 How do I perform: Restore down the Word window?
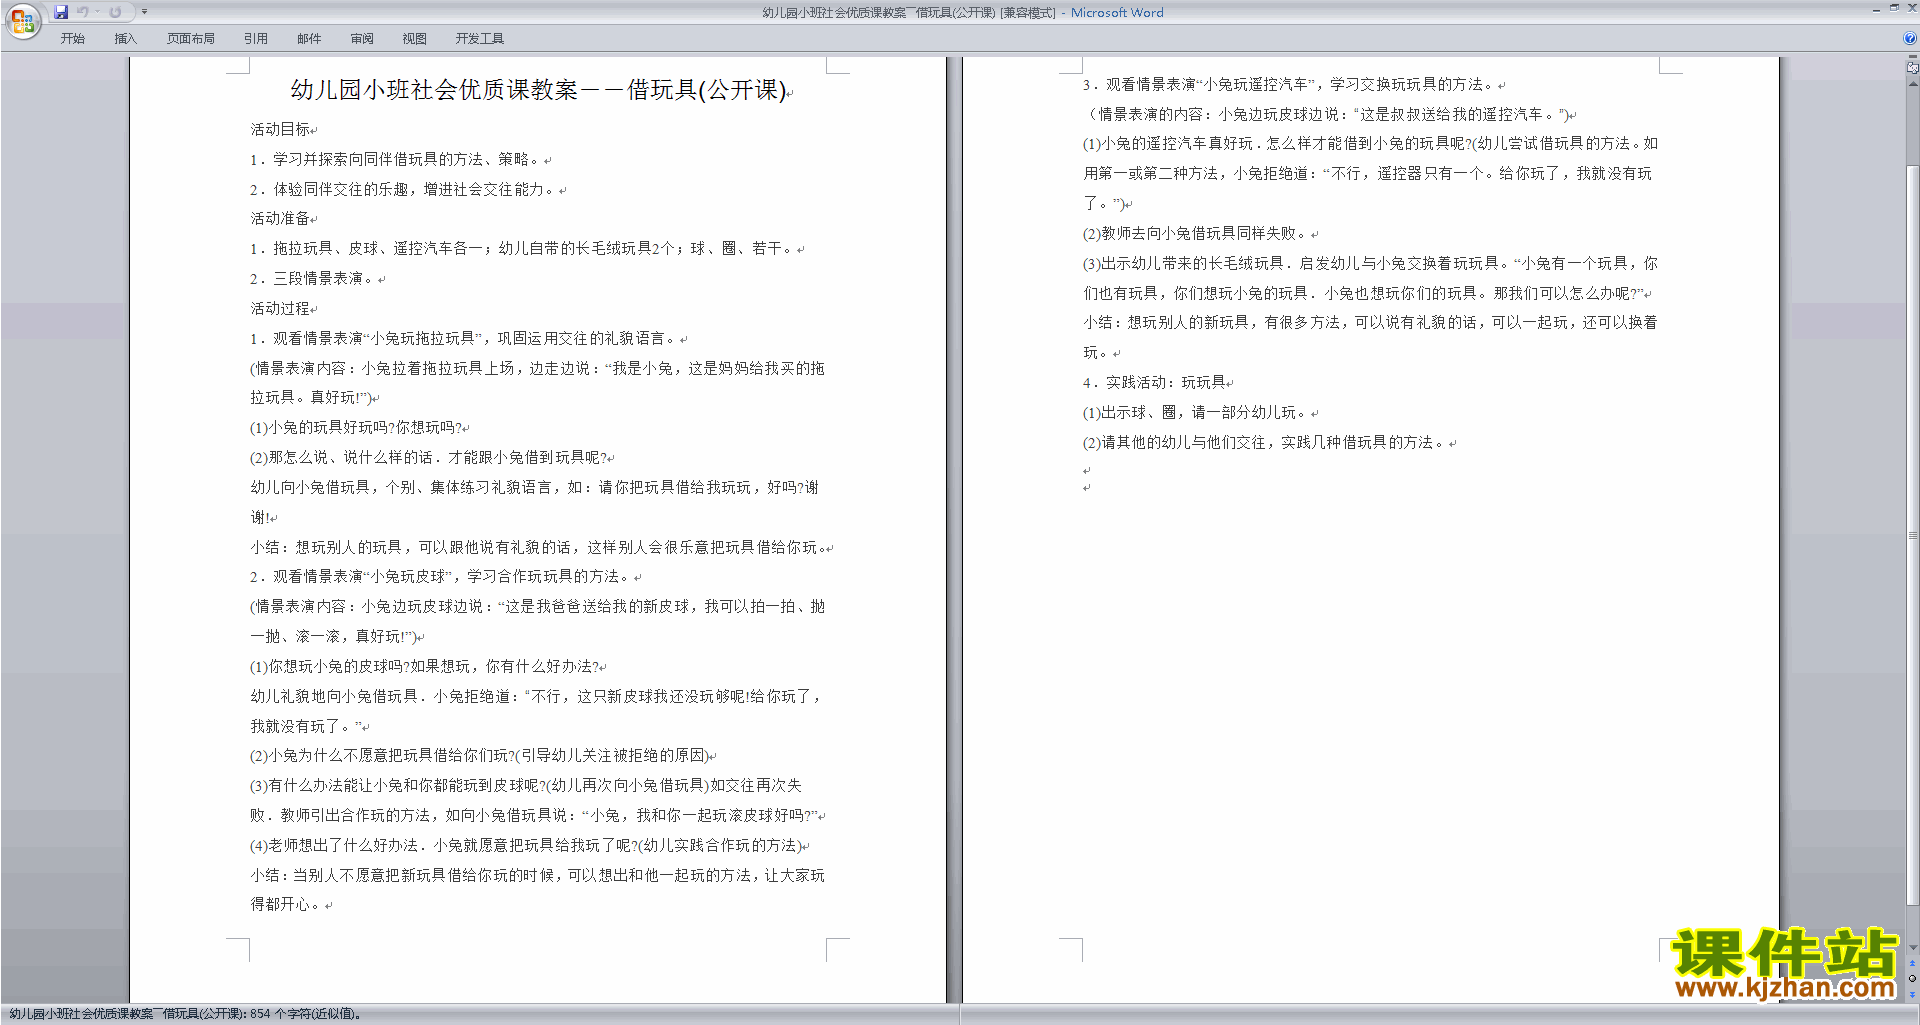(1894, 8)
